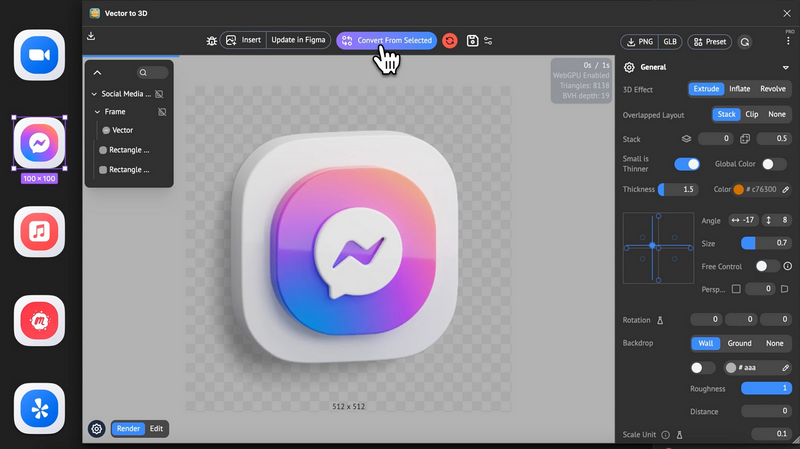This screenshot has height=449, width=800.
Task: Click the Convert From Selected button
Action: pos(387,40)
